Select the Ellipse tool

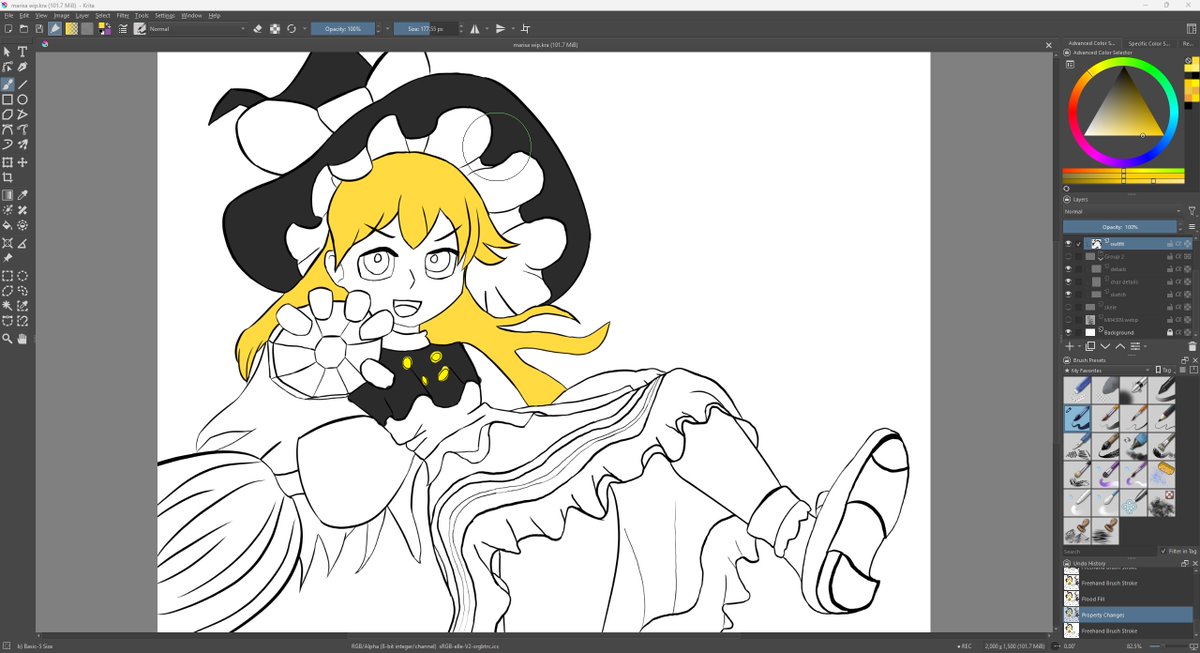[22, 100]
